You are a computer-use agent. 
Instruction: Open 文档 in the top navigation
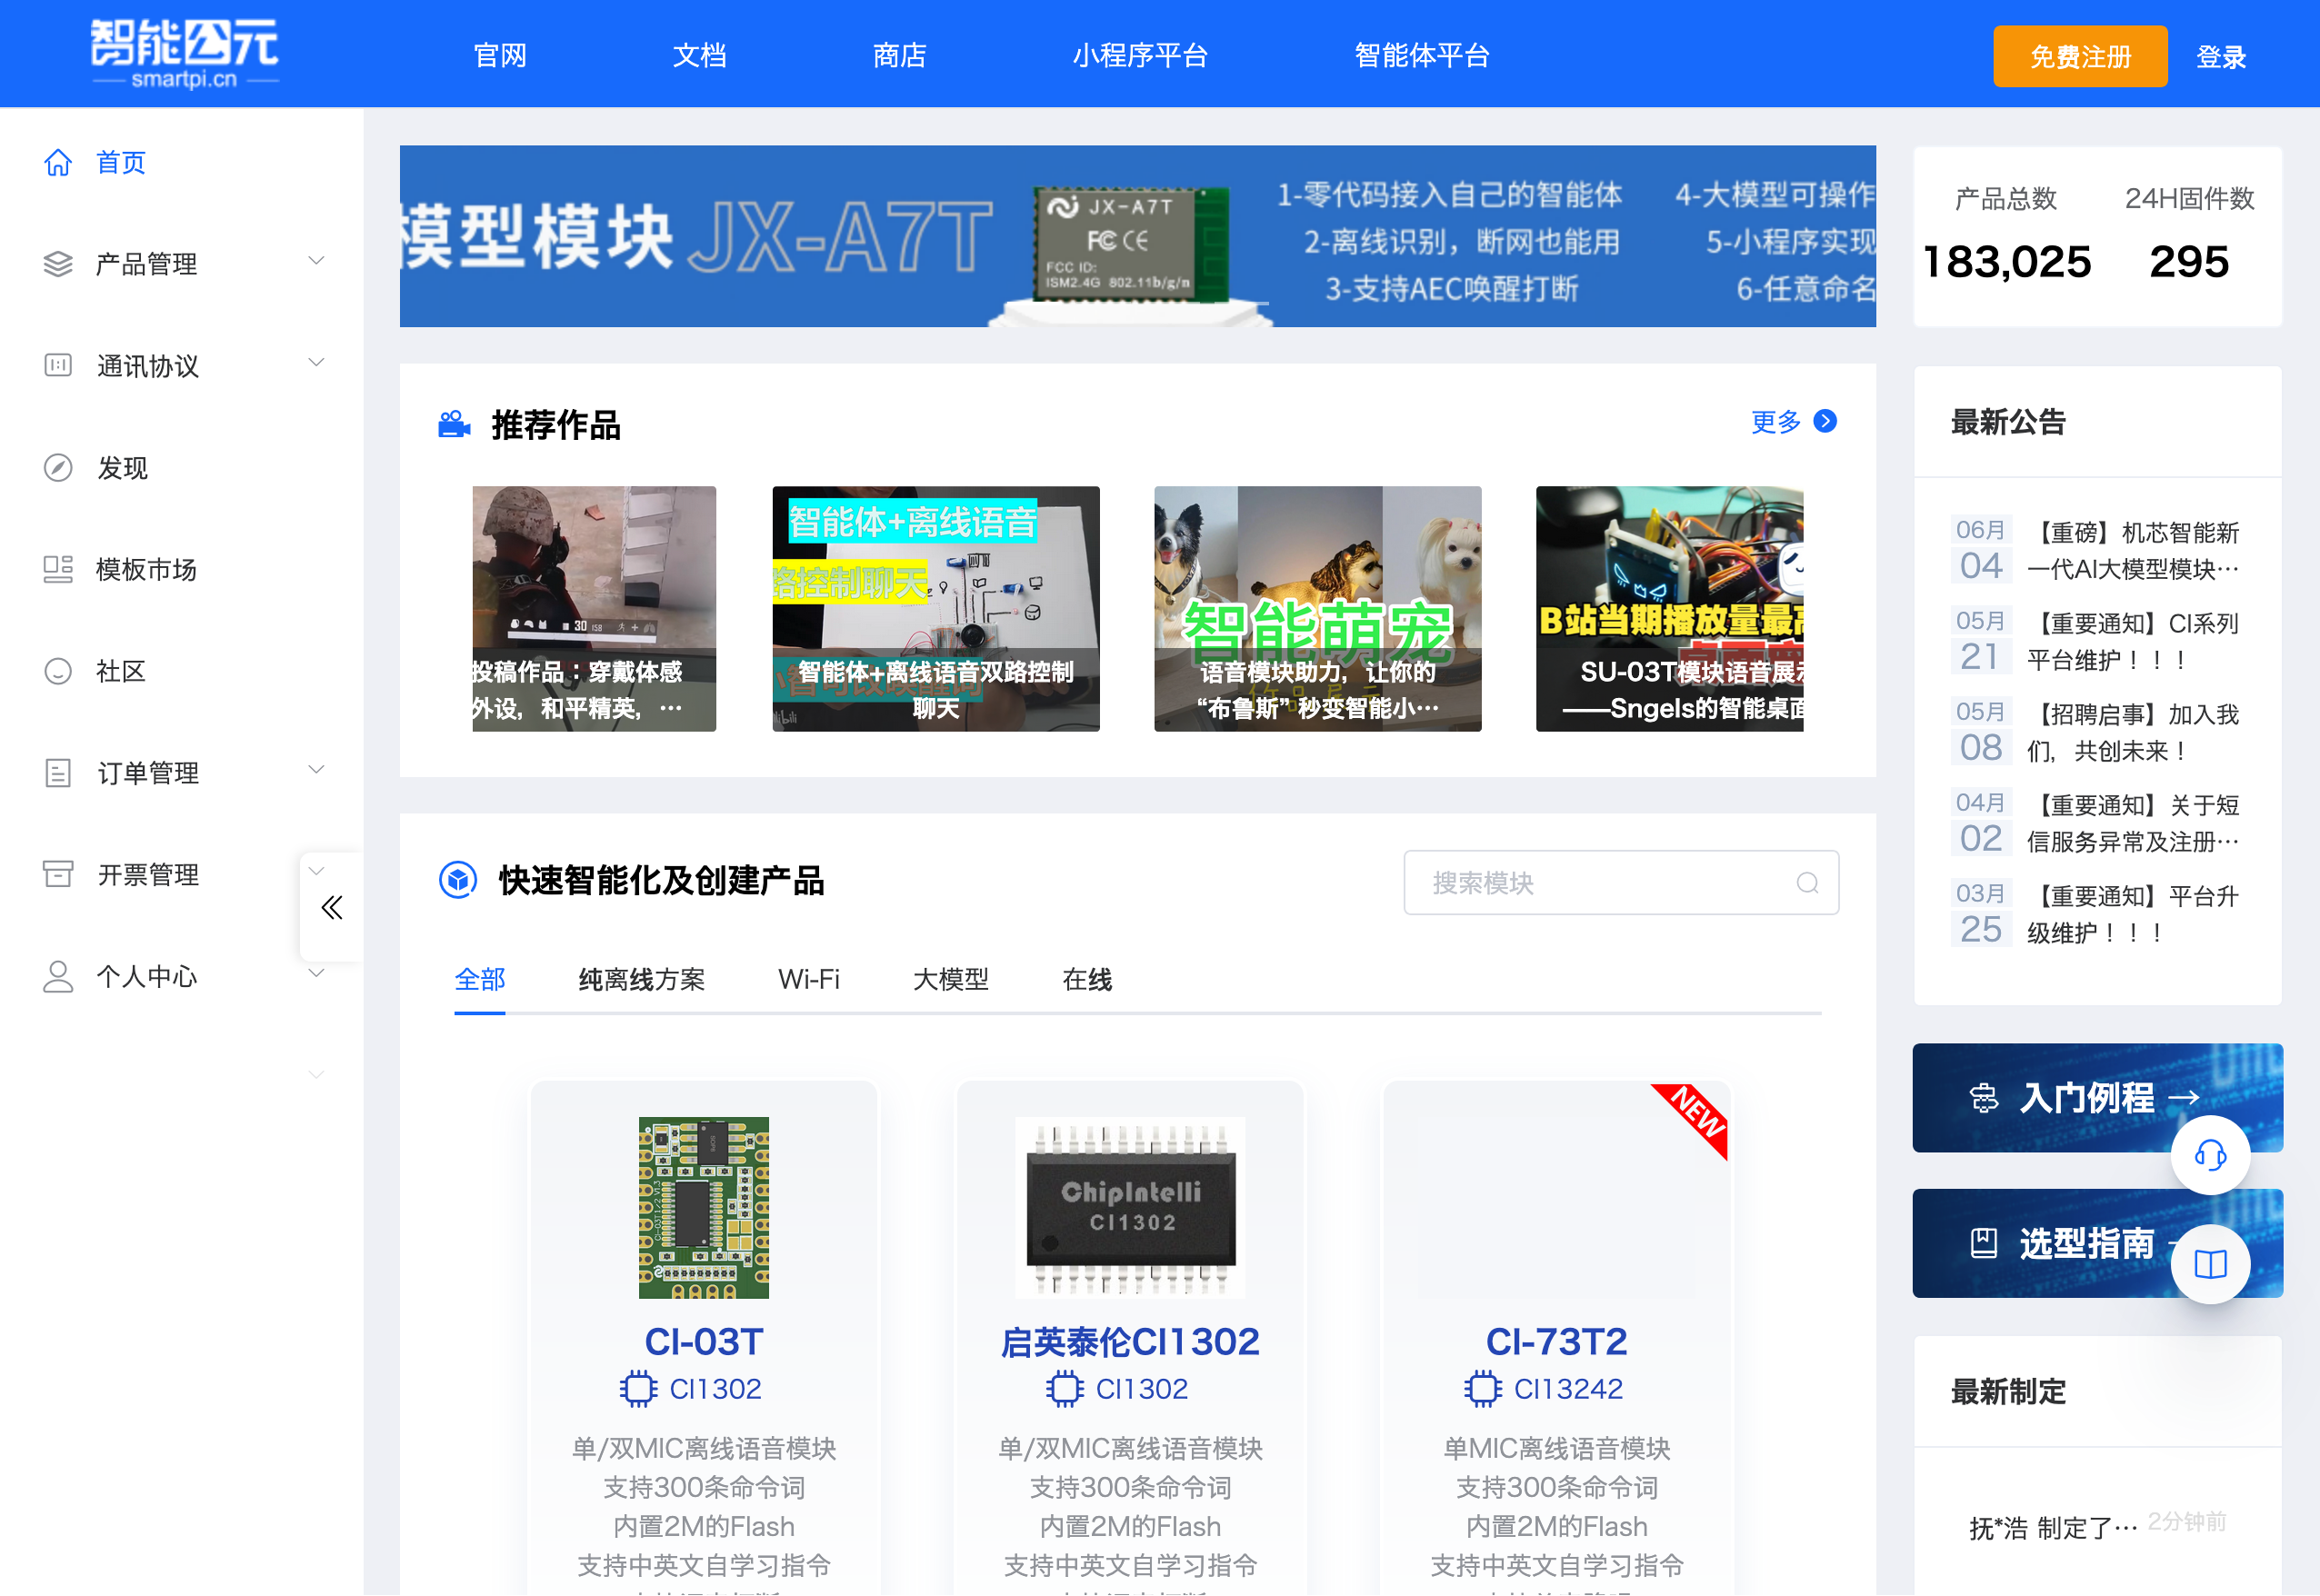699,56
